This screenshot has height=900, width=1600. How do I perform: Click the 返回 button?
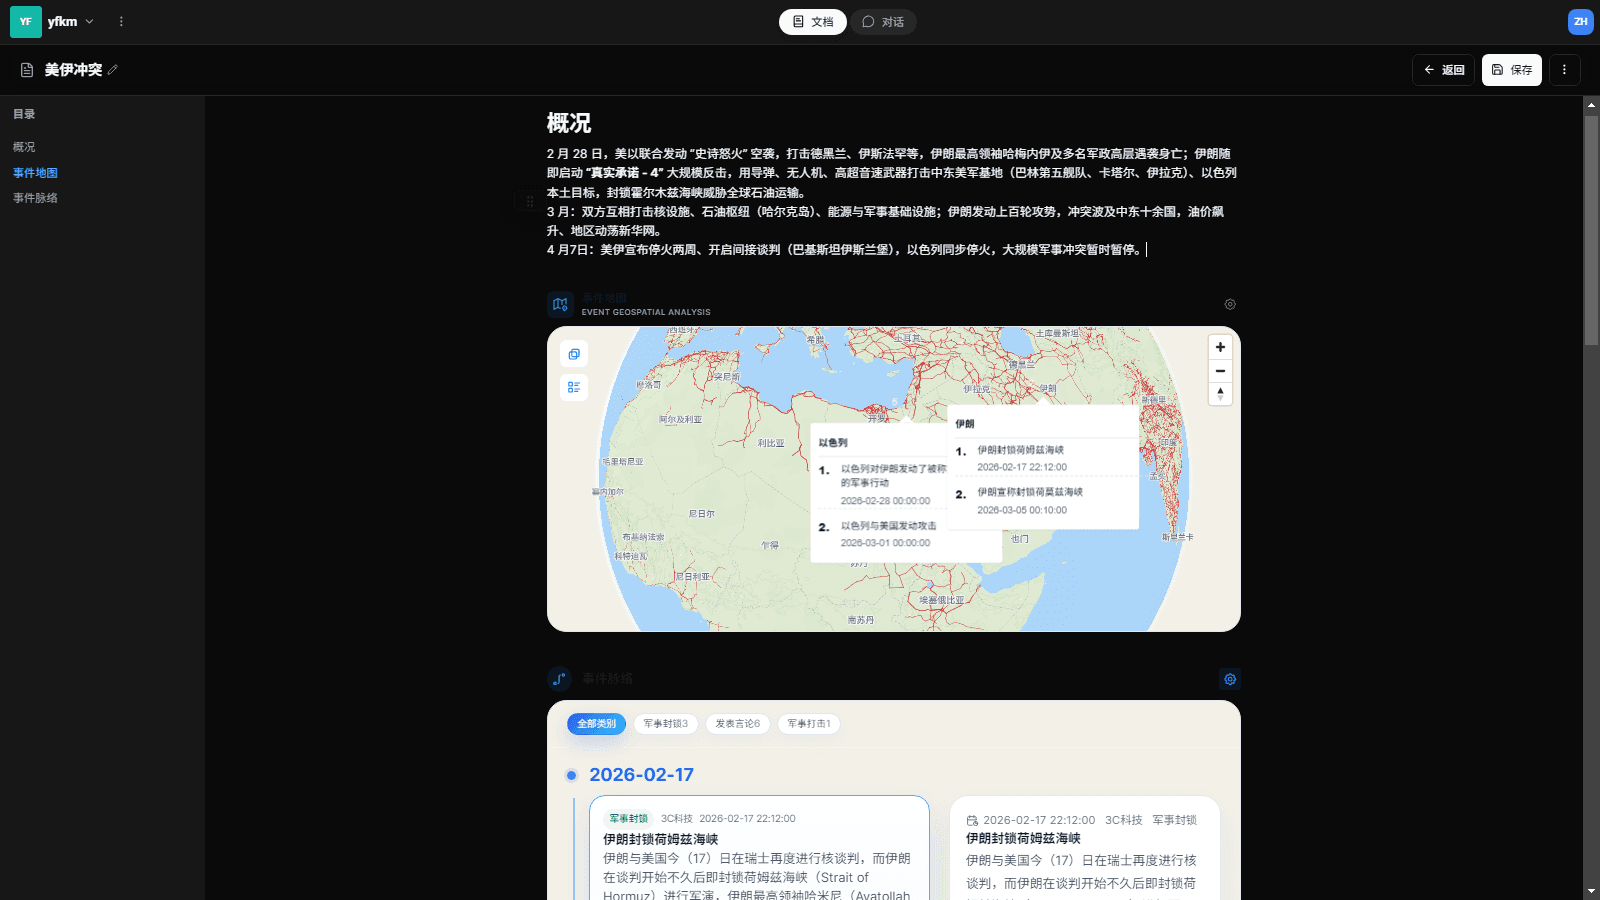pos(1443,70)
